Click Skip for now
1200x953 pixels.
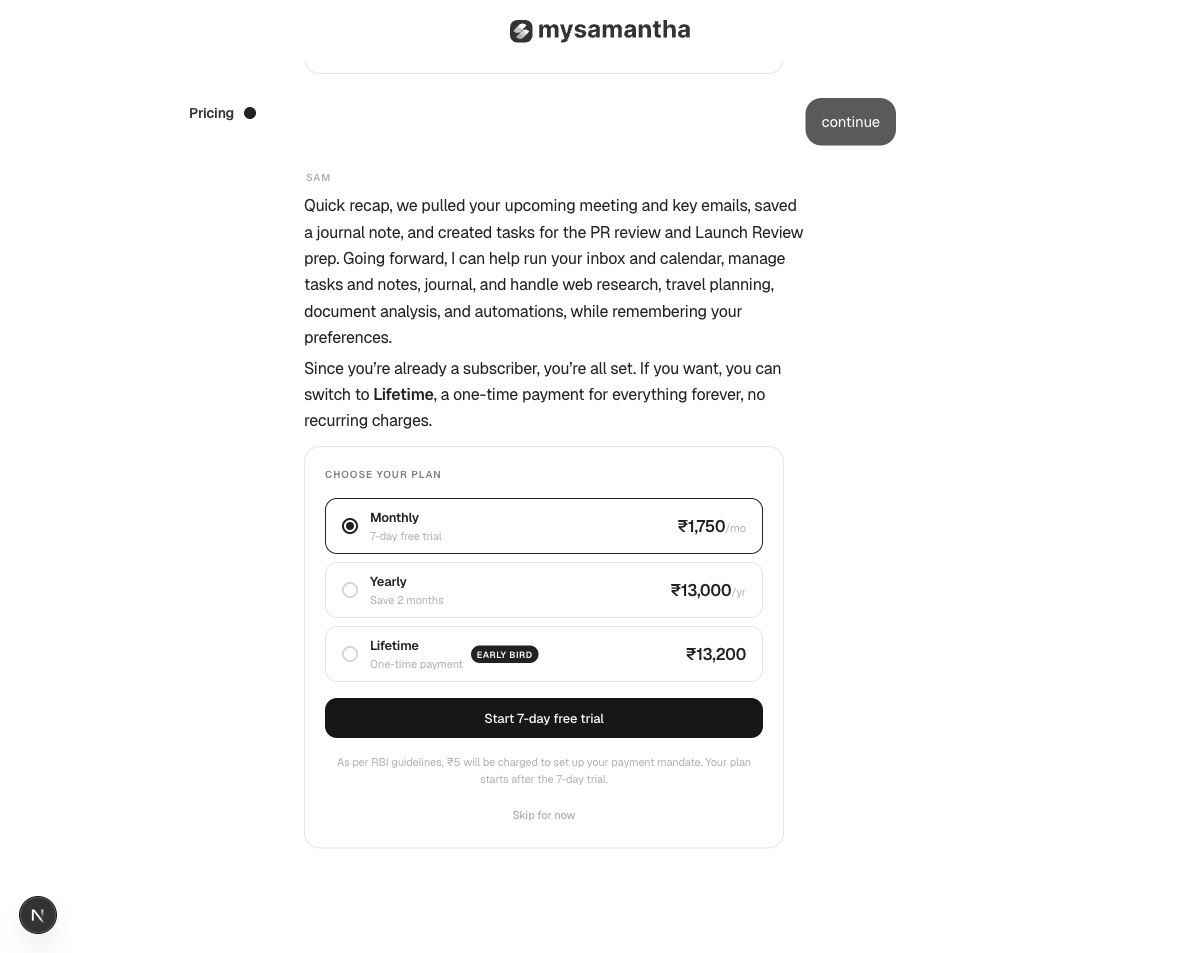tap(544, 815)
